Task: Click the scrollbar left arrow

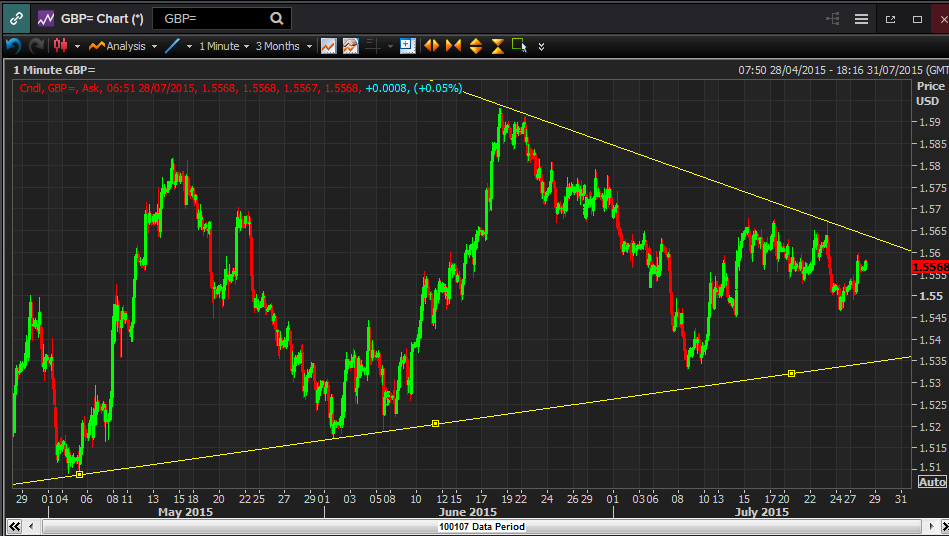Action: click(x=31, y=526)
